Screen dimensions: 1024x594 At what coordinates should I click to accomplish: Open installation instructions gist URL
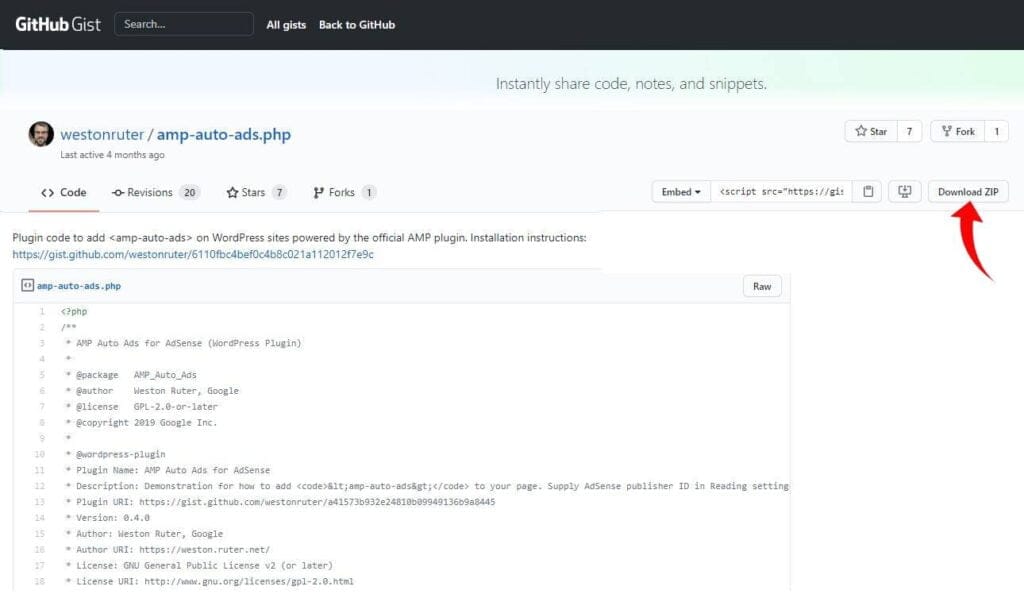pyautogui.click(x=193, y=255)
